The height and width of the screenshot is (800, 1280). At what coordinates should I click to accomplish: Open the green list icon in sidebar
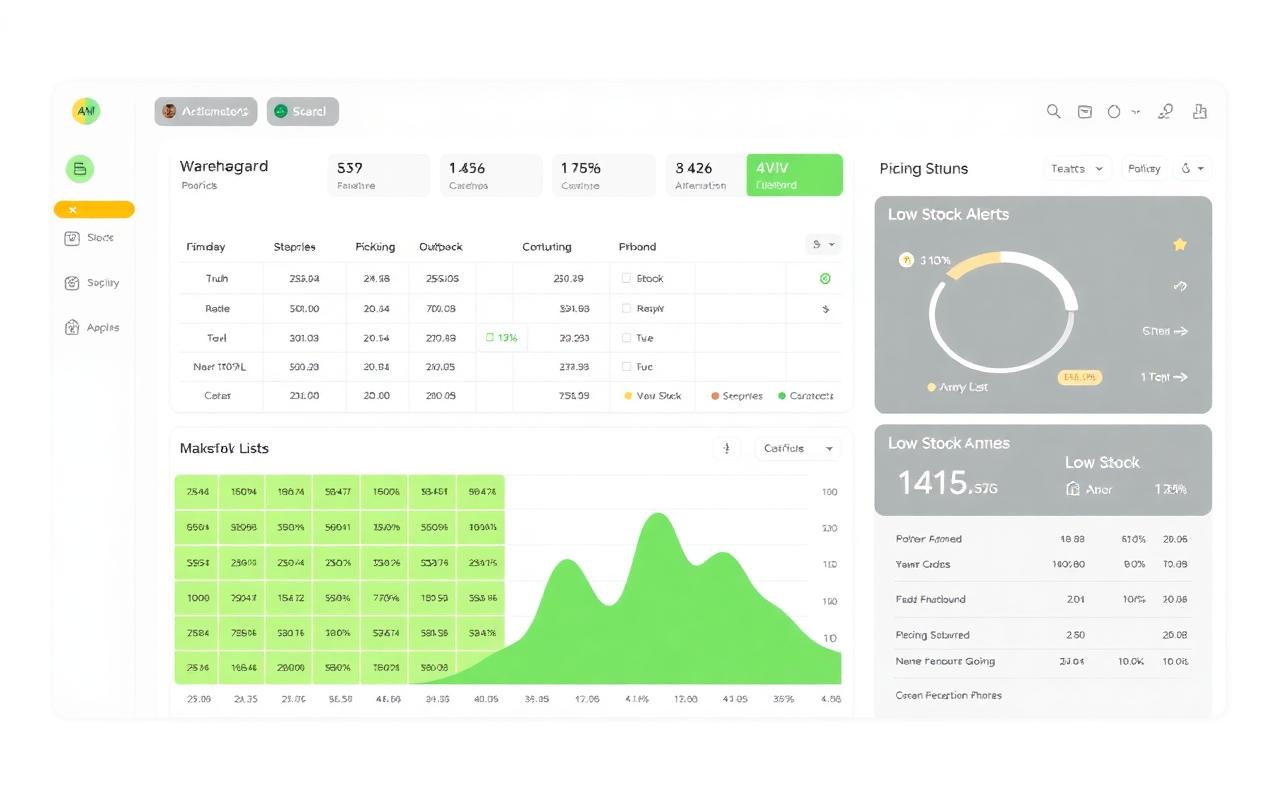80,169
